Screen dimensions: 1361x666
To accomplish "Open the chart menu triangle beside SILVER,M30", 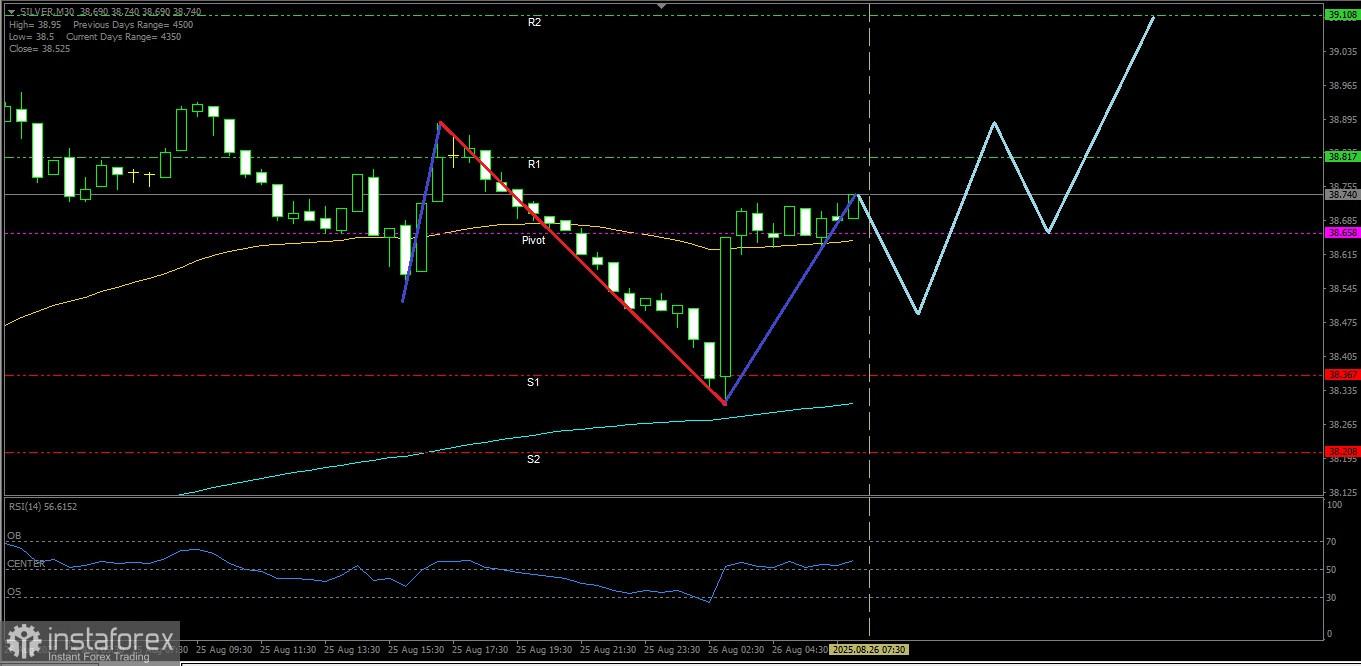I will 11,11.
